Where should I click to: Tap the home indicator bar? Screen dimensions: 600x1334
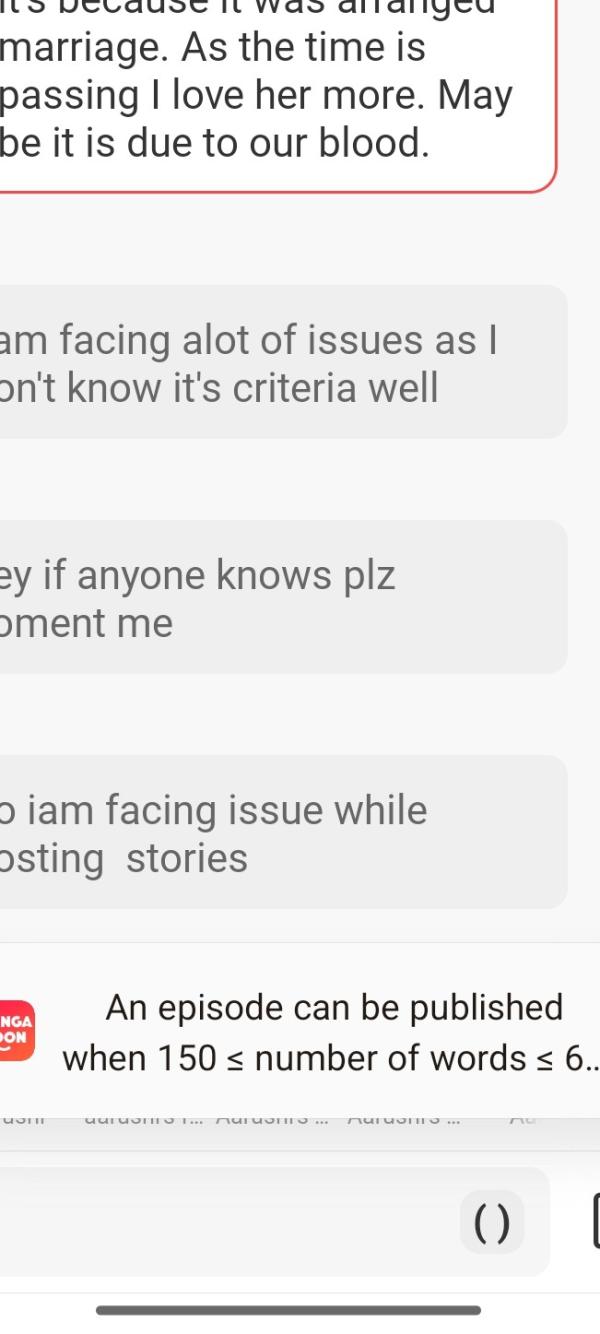pos(288,1310)
